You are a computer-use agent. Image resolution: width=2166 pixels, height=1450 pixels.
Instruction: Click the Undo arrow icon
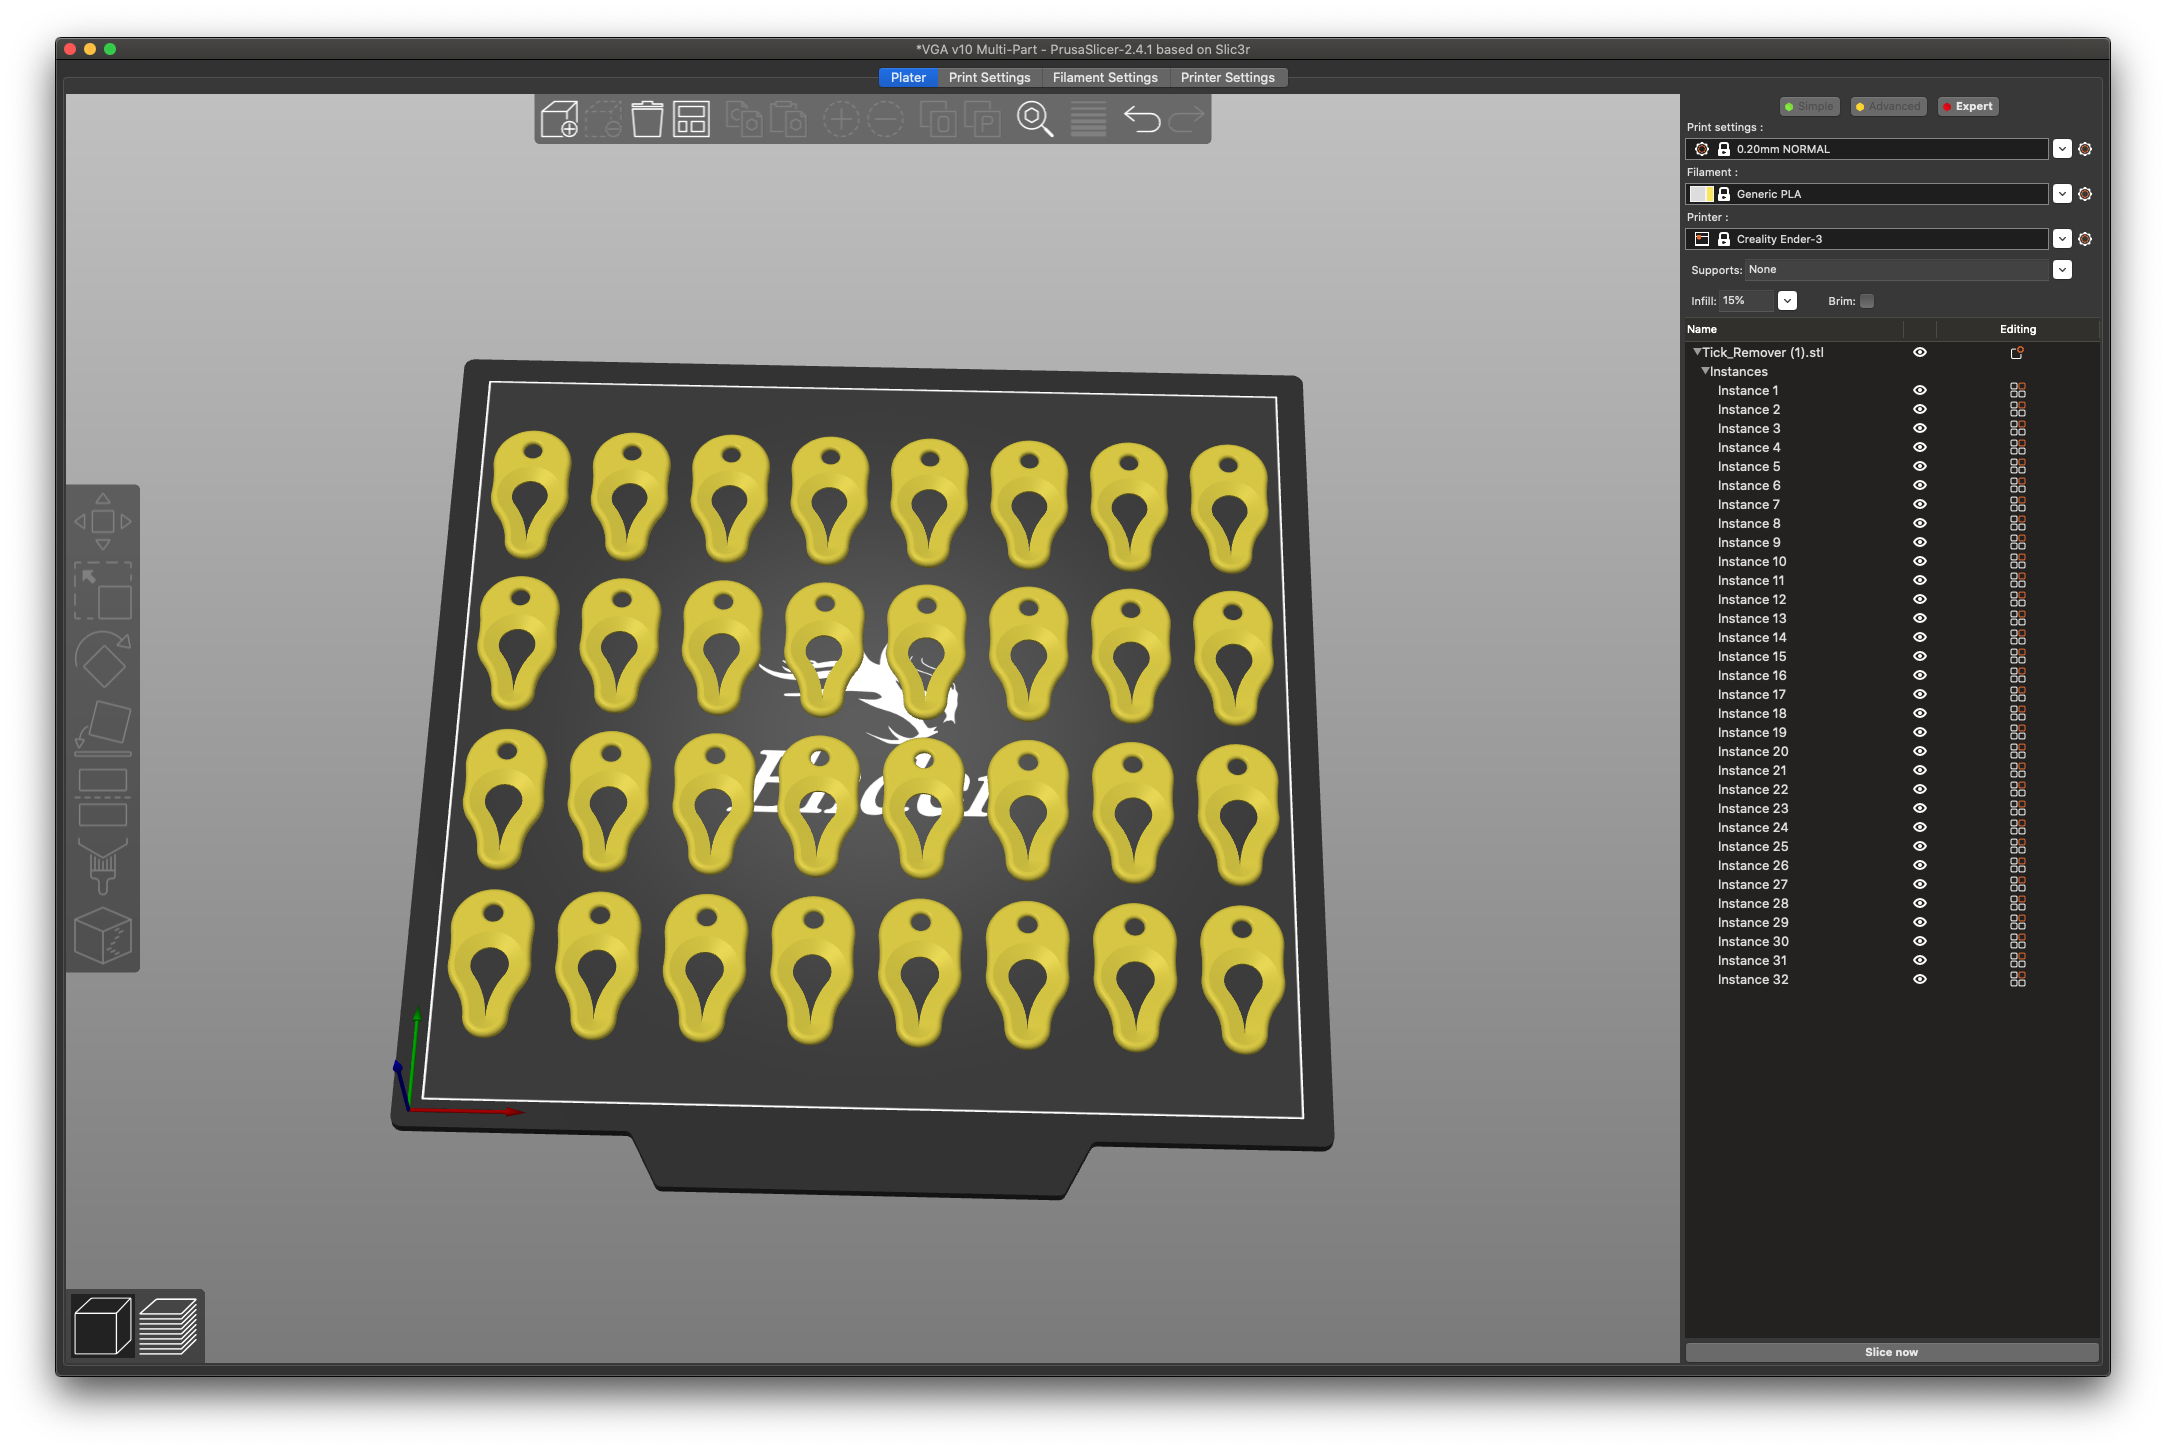point(1142,120)
